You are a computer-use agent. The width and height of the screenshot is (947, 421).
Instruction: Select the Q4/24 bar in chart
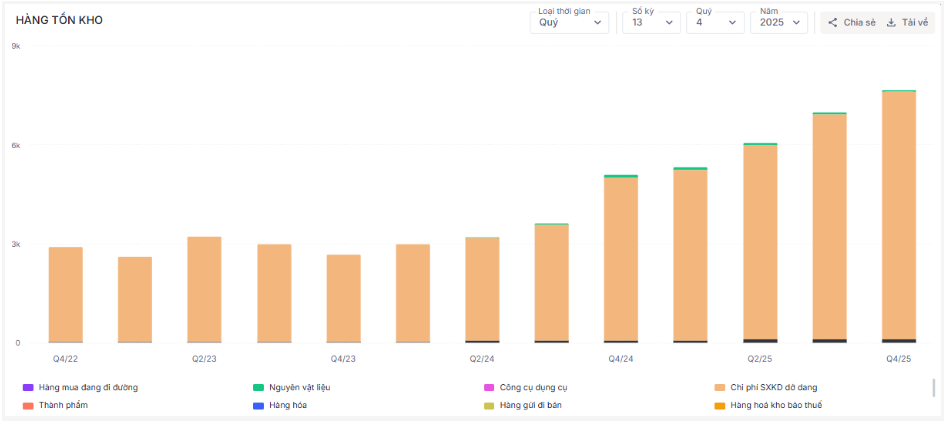click(x=620, y=259)
